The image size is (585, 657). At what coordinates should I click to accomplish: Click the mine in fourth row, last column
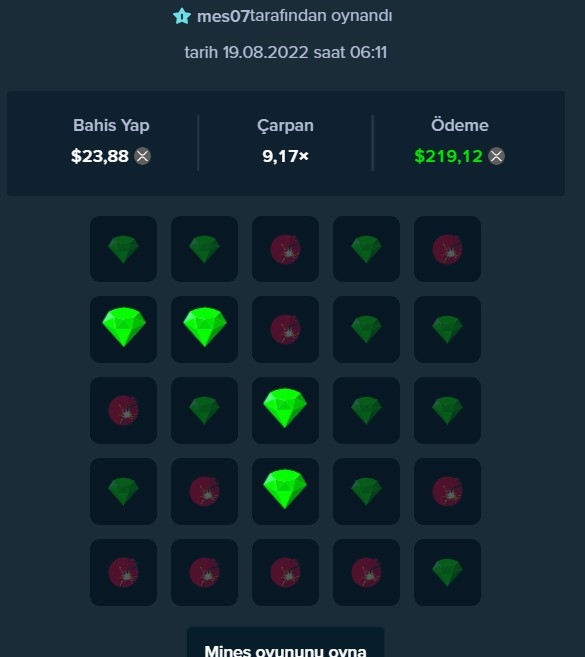448,491
